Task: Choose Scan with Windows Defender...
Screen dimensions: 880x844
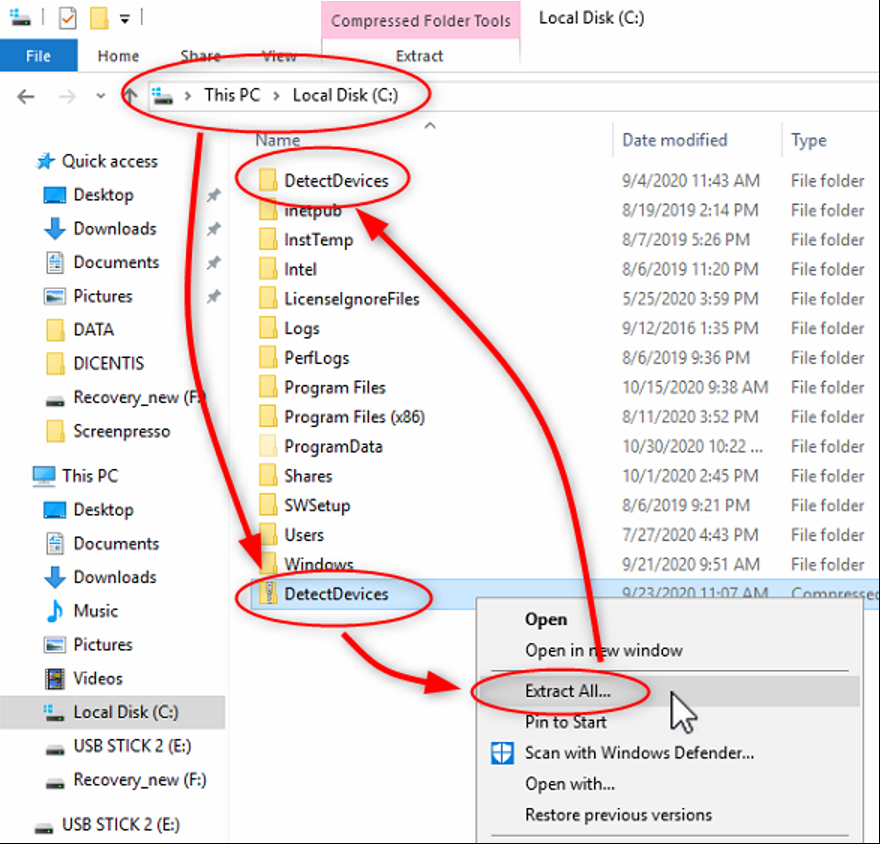Action: click(x=639, y=753)
